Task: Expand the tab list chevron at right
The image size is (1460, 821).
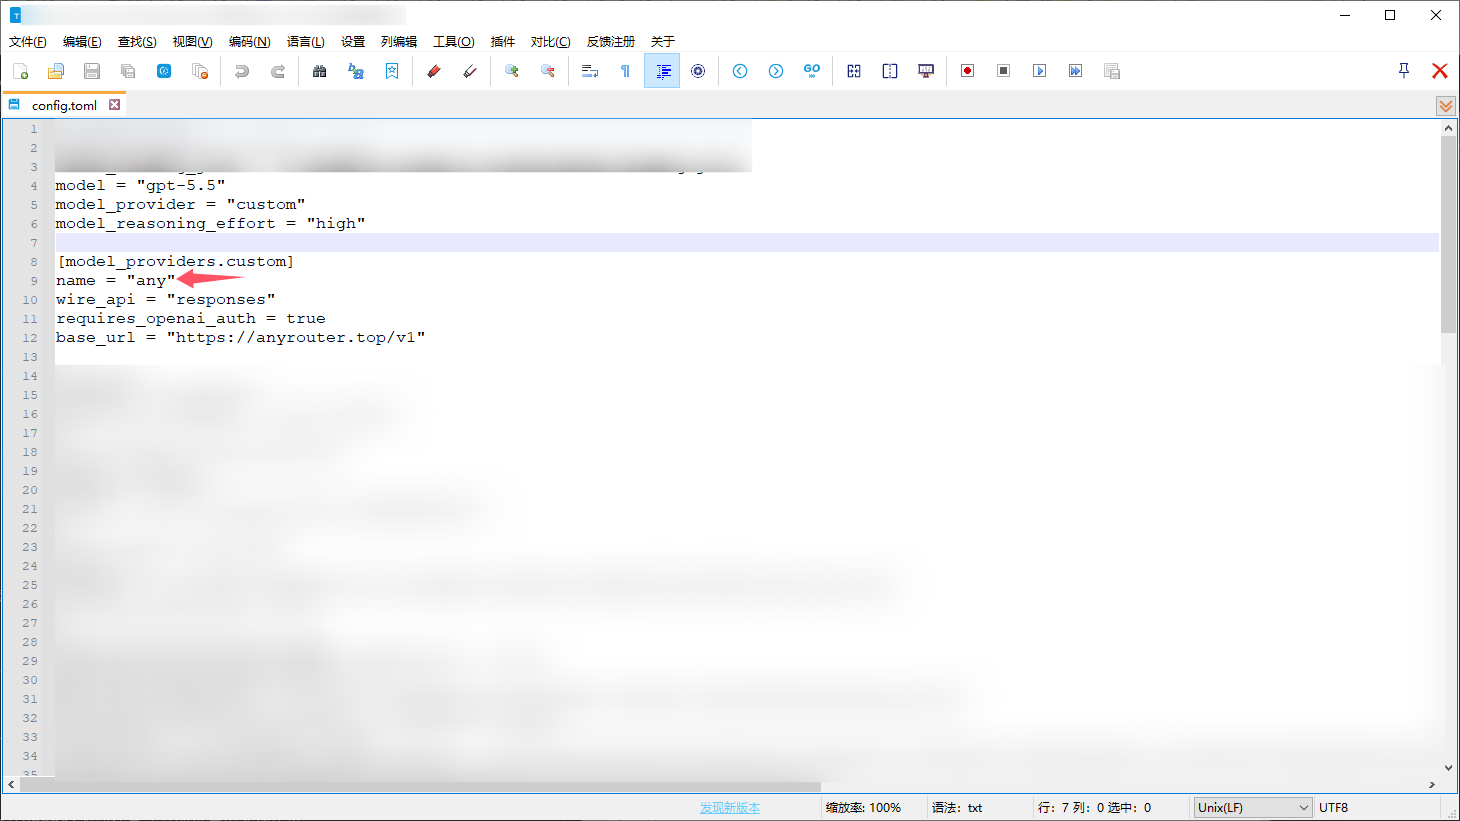Action: coord(1446,105)
